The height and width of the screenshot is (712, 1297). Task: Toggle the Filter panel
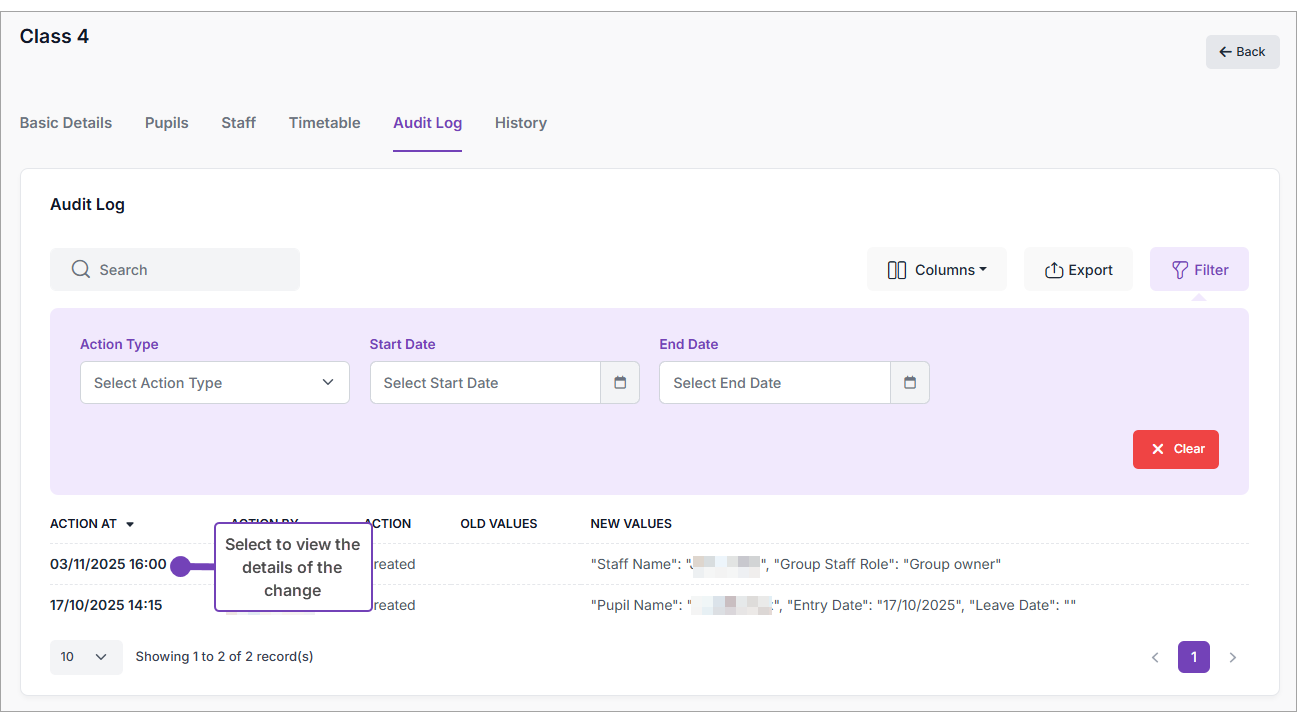1199,270
